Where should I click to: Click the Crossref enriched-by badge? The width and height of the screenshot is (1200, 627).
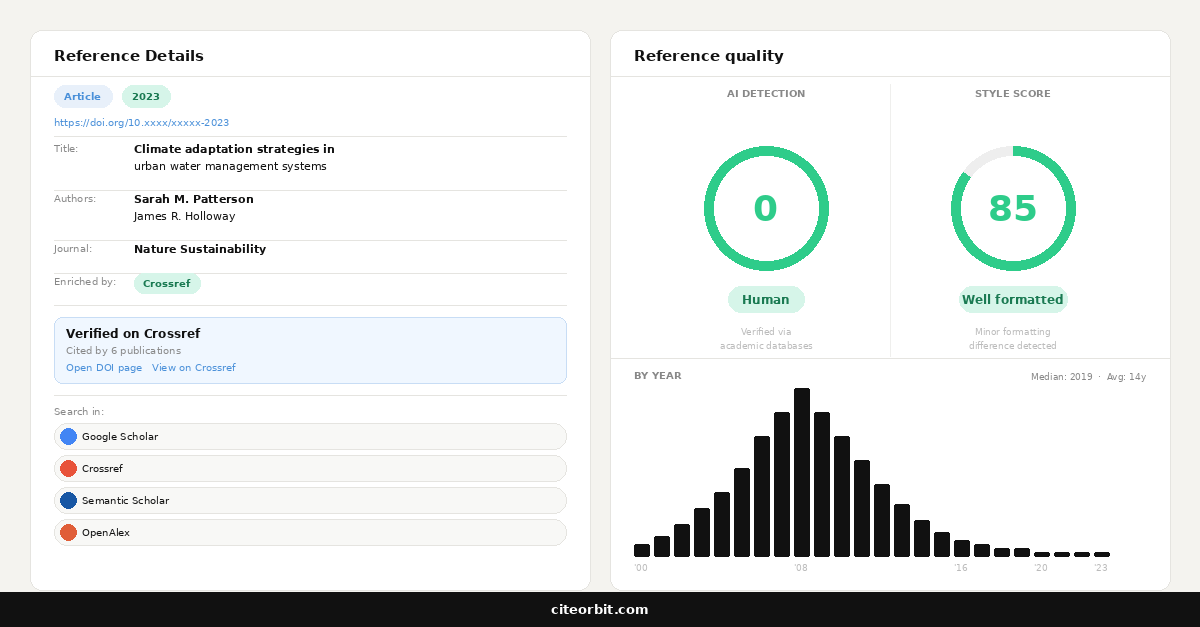(167, 284)
